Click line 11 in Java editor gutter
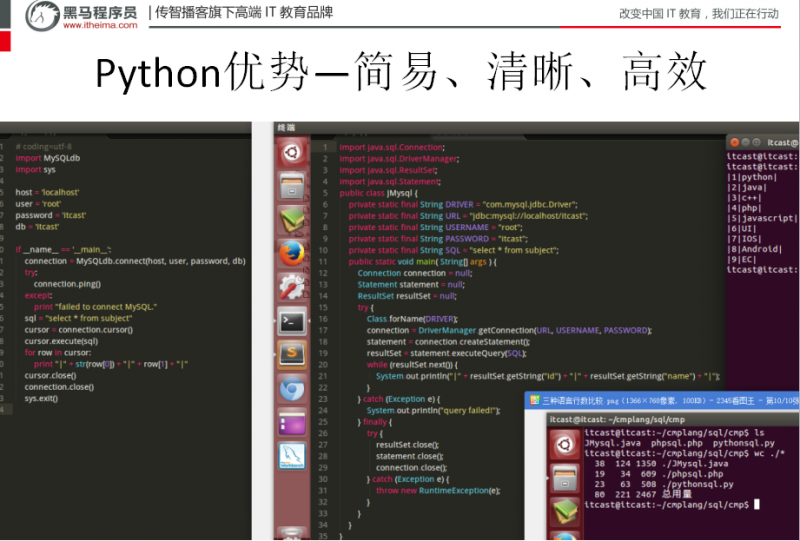This screenshot has height=541, width=800. coord(324,261)
